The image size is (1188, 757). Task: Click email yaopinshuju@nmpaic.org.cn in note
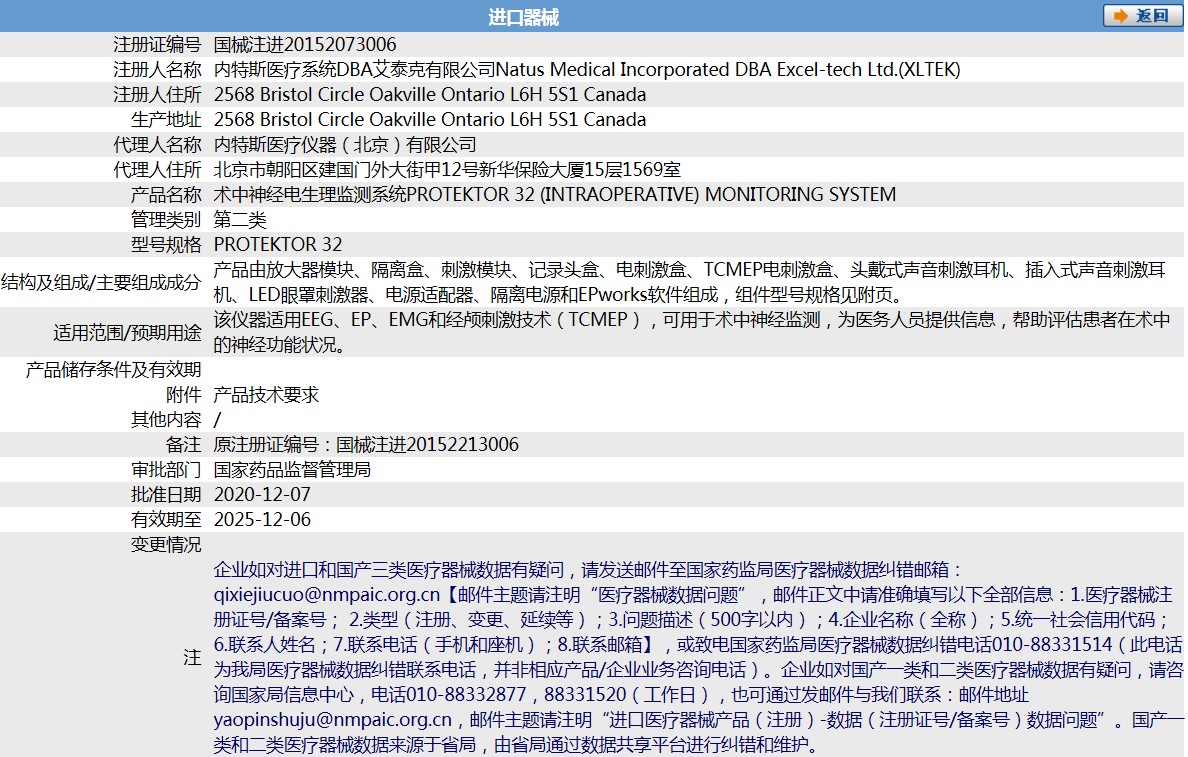333,719
